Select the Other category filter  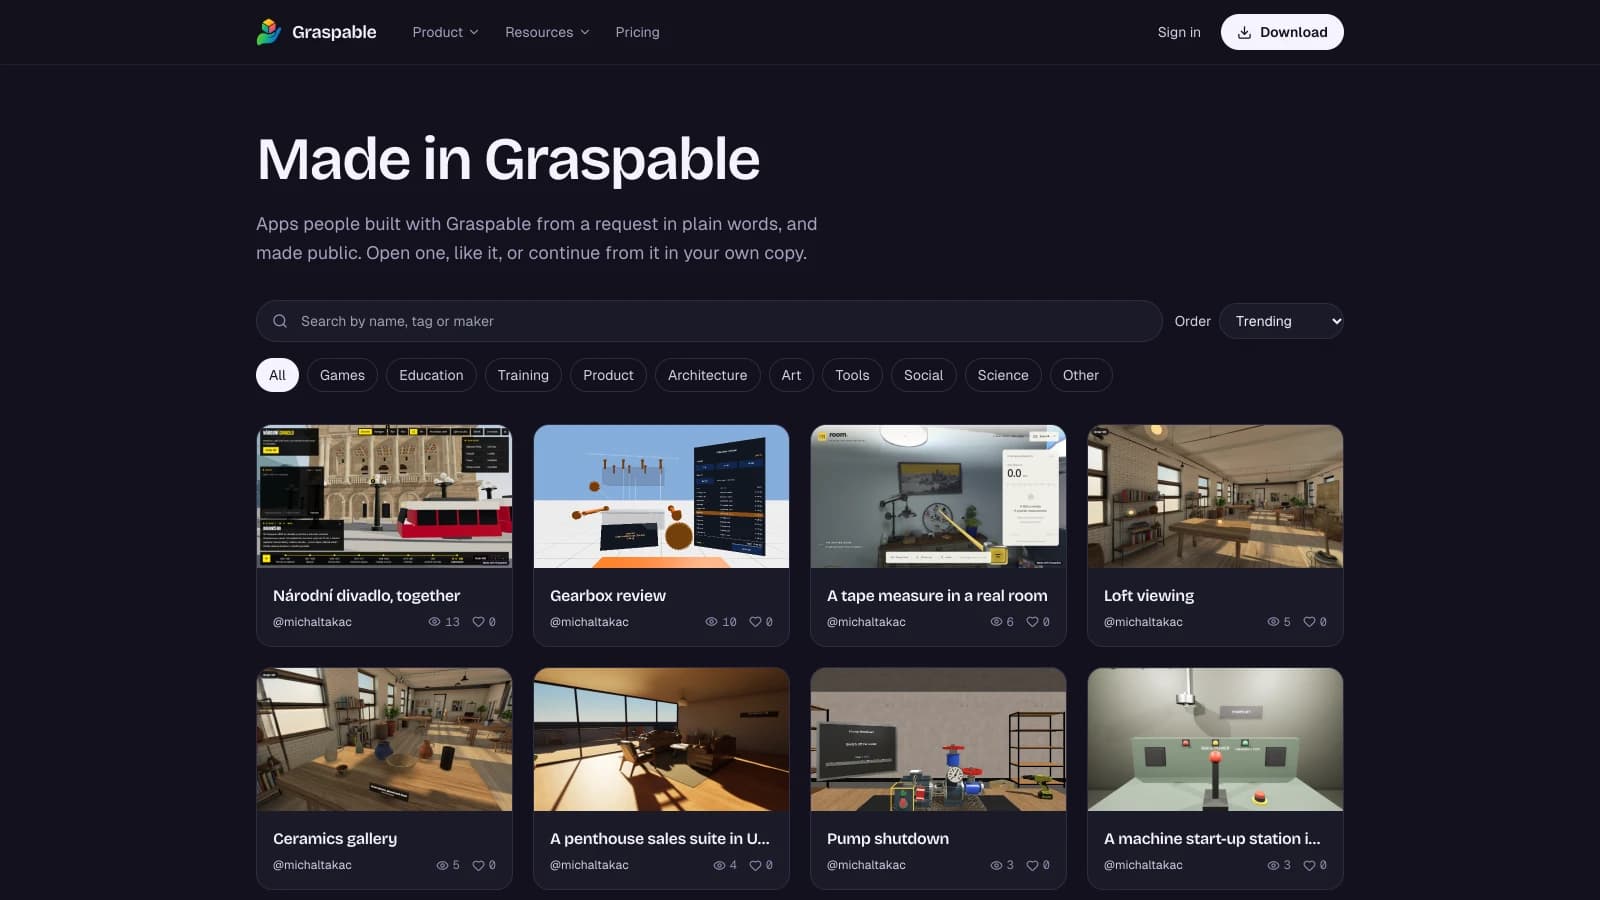(x=1081, y=375)
